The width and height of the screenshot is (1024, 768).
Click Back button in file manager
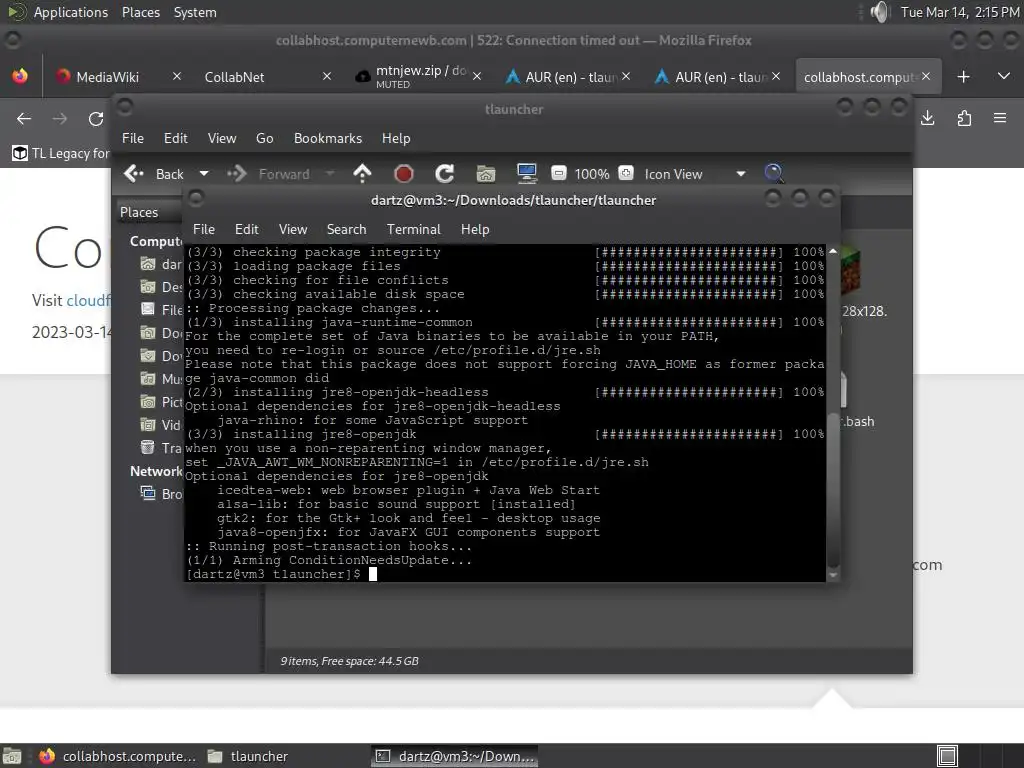pyautogui.click(x=155, y=174)
